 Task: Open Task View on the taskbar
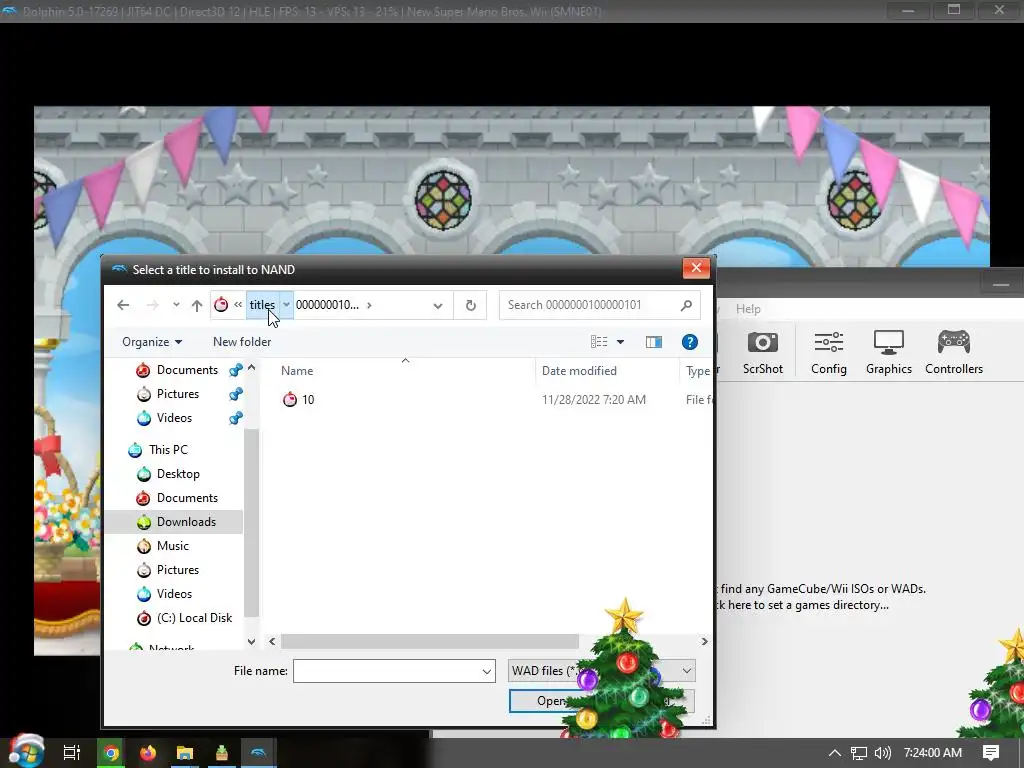tap(72, 753)
